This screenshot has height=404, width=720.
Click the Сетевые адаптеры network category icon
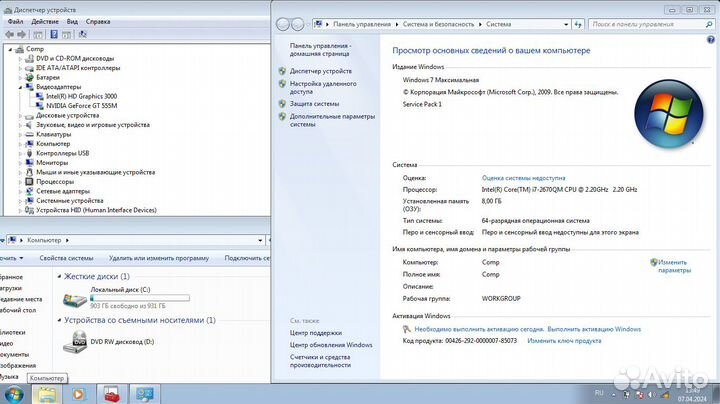(29, 191)
